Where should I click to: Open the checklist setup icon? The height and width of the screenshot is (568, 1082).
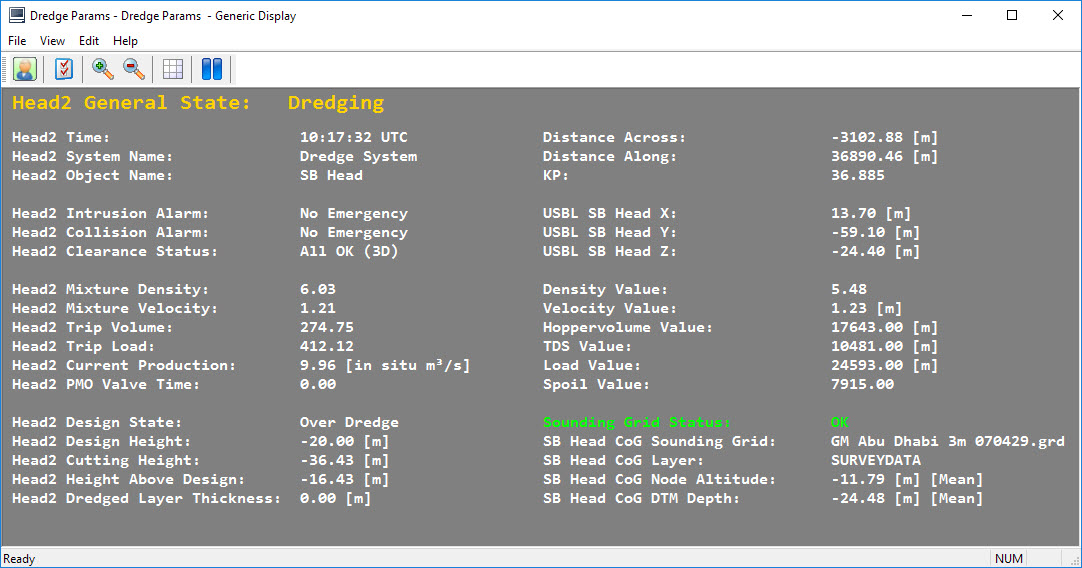[x=64, y=69]
